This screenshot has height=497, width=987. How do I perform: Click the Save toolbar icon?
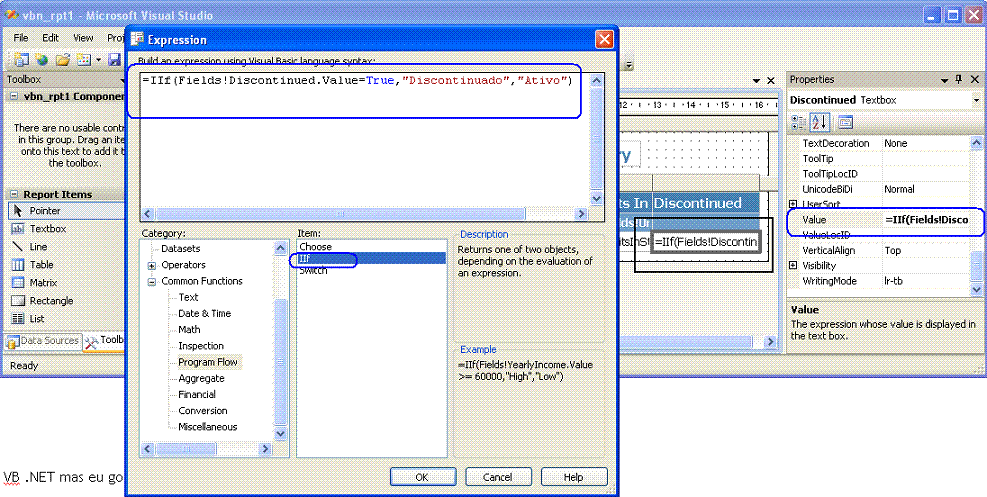point(115,60)
